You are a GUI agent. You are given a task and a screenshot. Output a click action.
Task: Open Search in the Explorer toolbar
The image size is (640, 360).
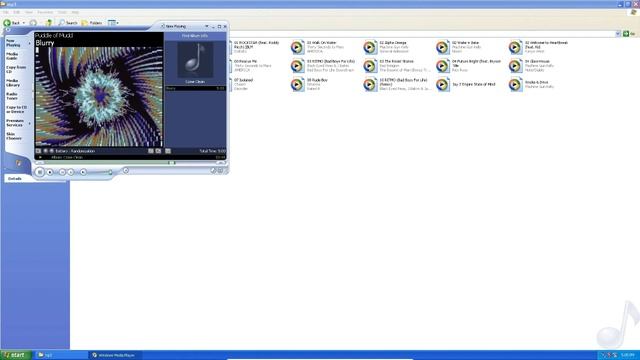pyautogui.click(x=68, y=23)
